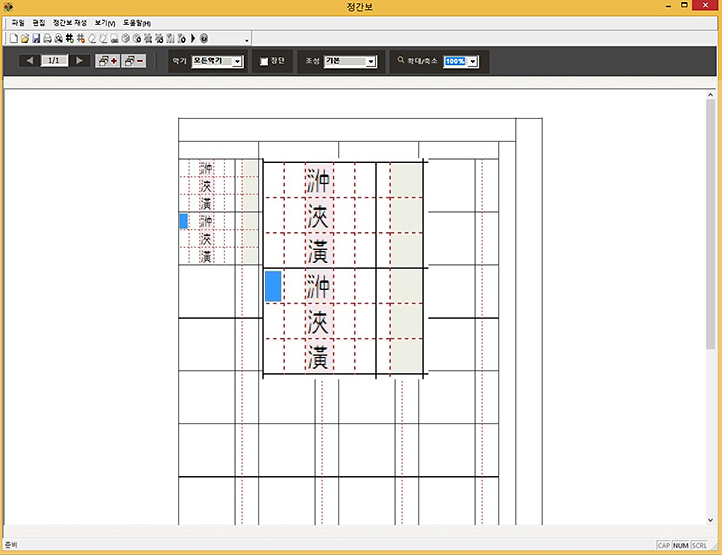Click vertical scrollbar thumb
Viewport: 722px width, 555px height.
710,224
